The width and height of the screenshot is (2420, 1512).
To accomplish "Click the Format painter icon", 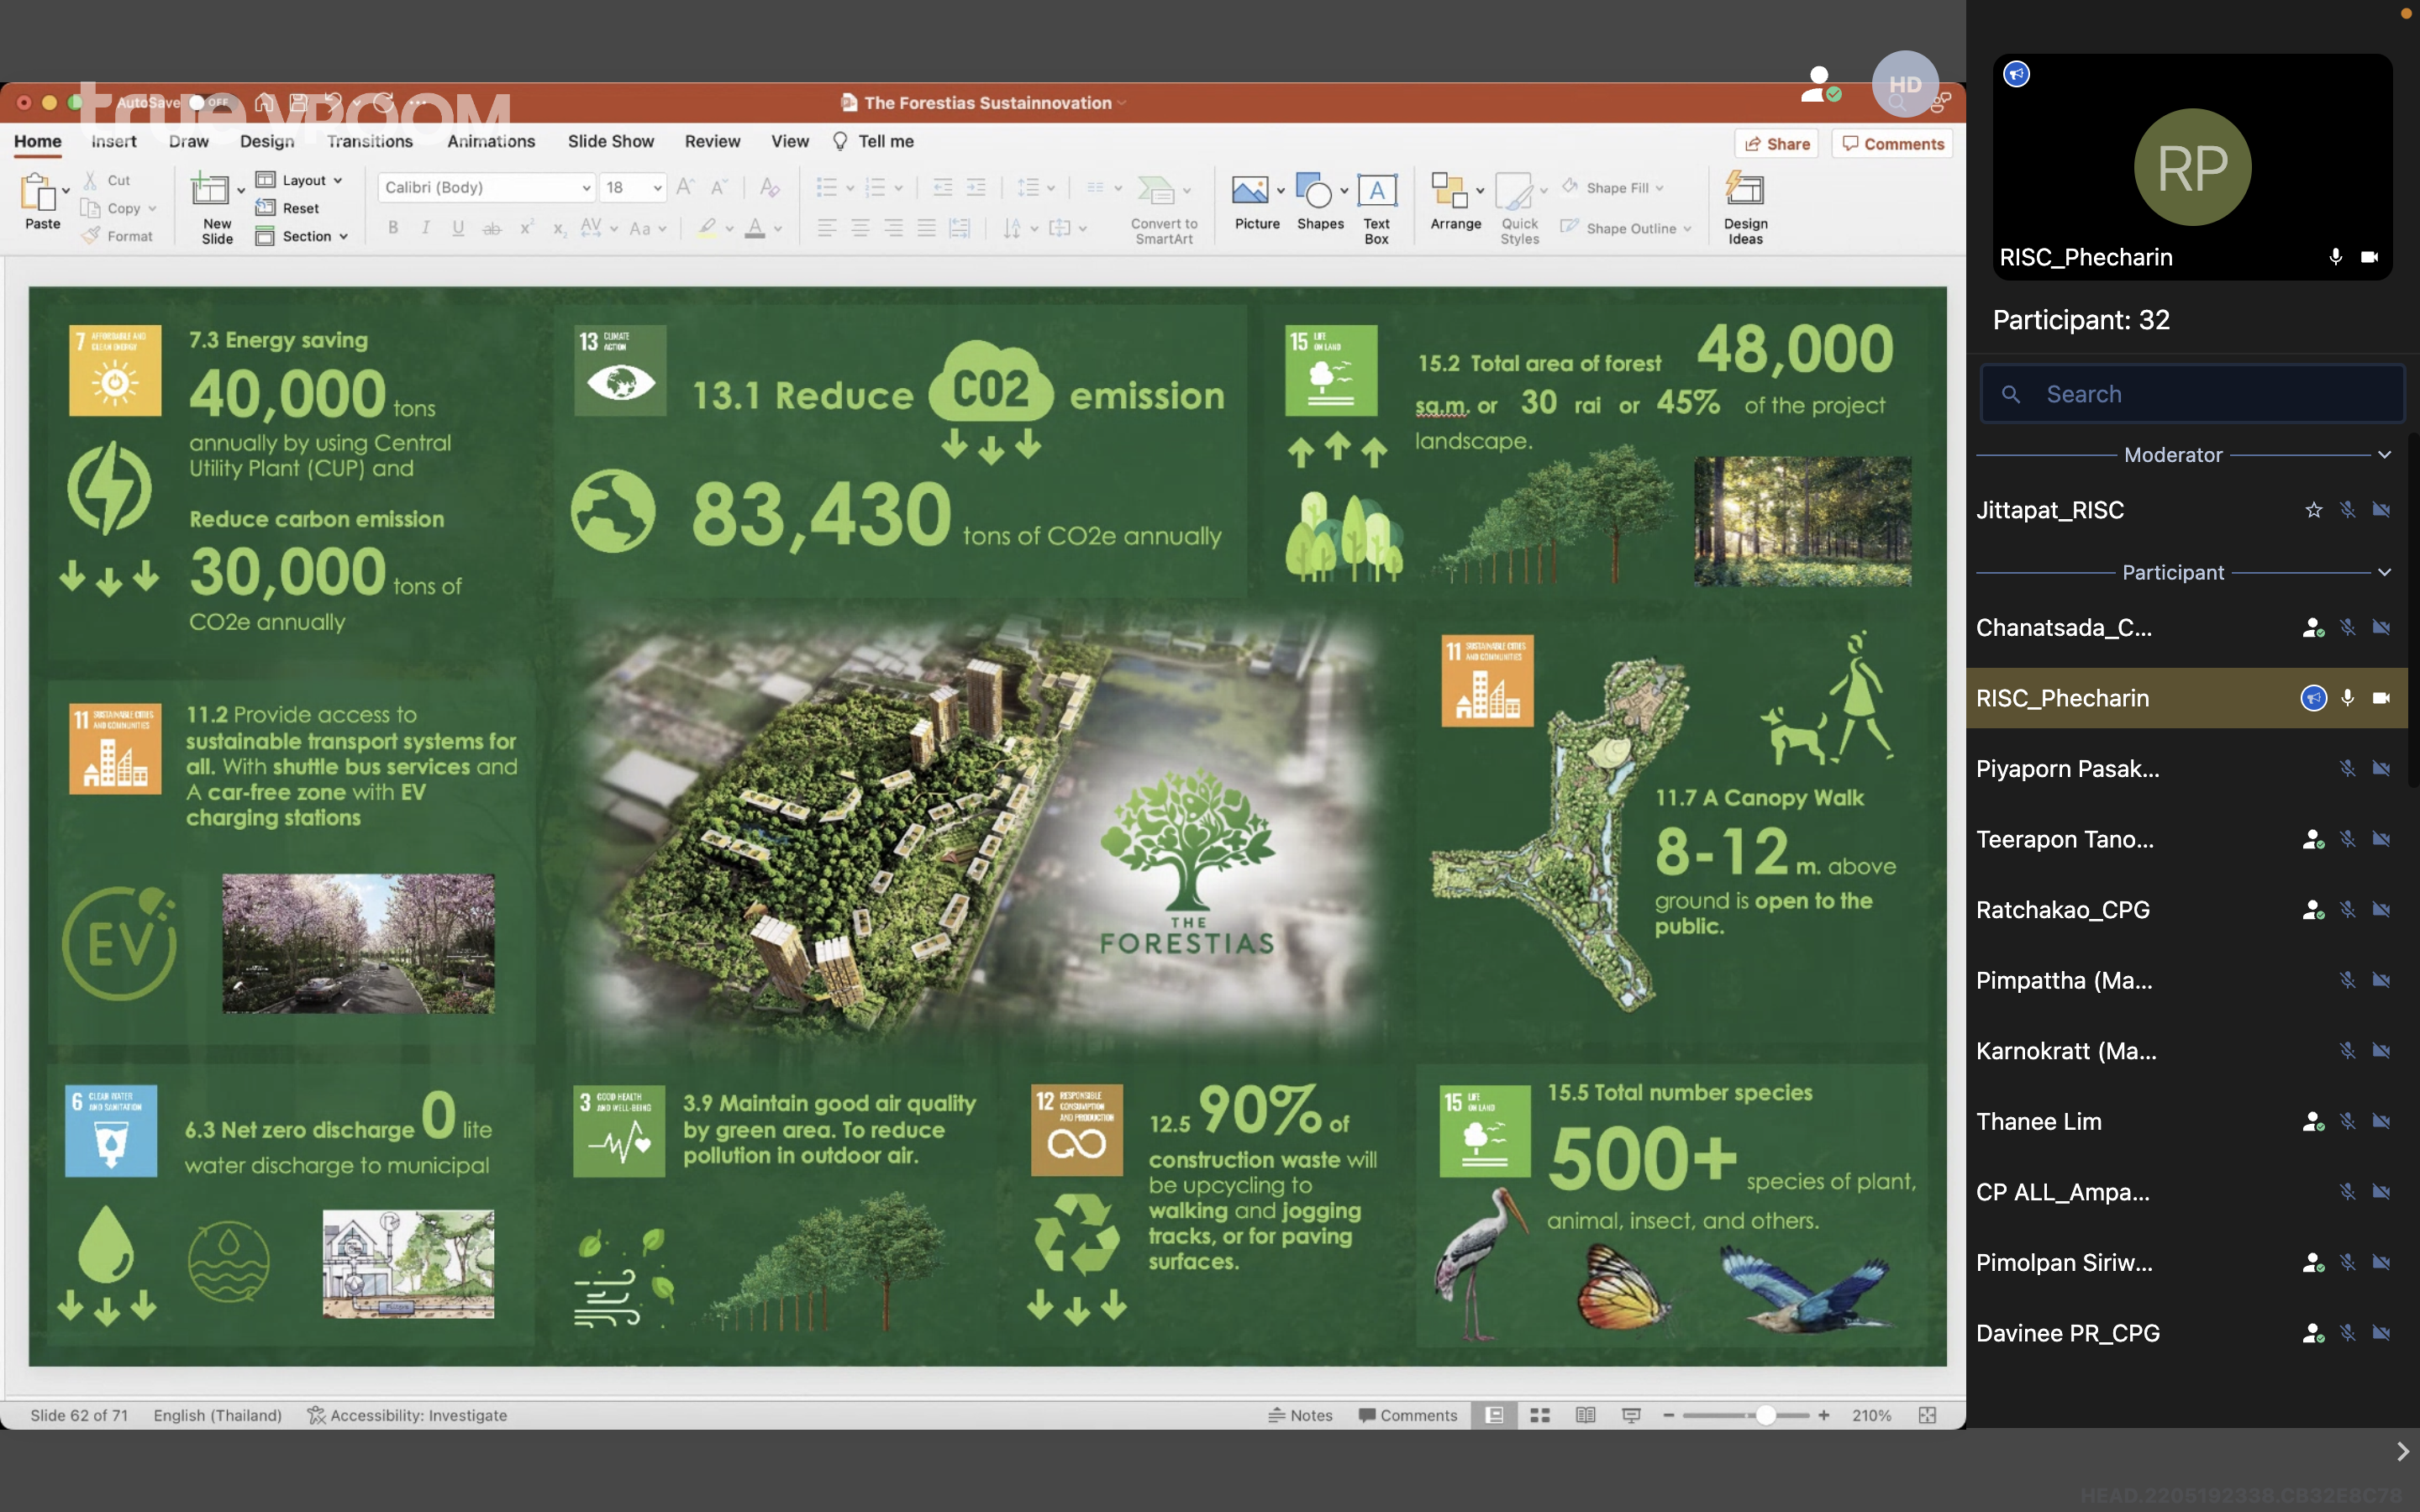I will (x=92, y=236).
